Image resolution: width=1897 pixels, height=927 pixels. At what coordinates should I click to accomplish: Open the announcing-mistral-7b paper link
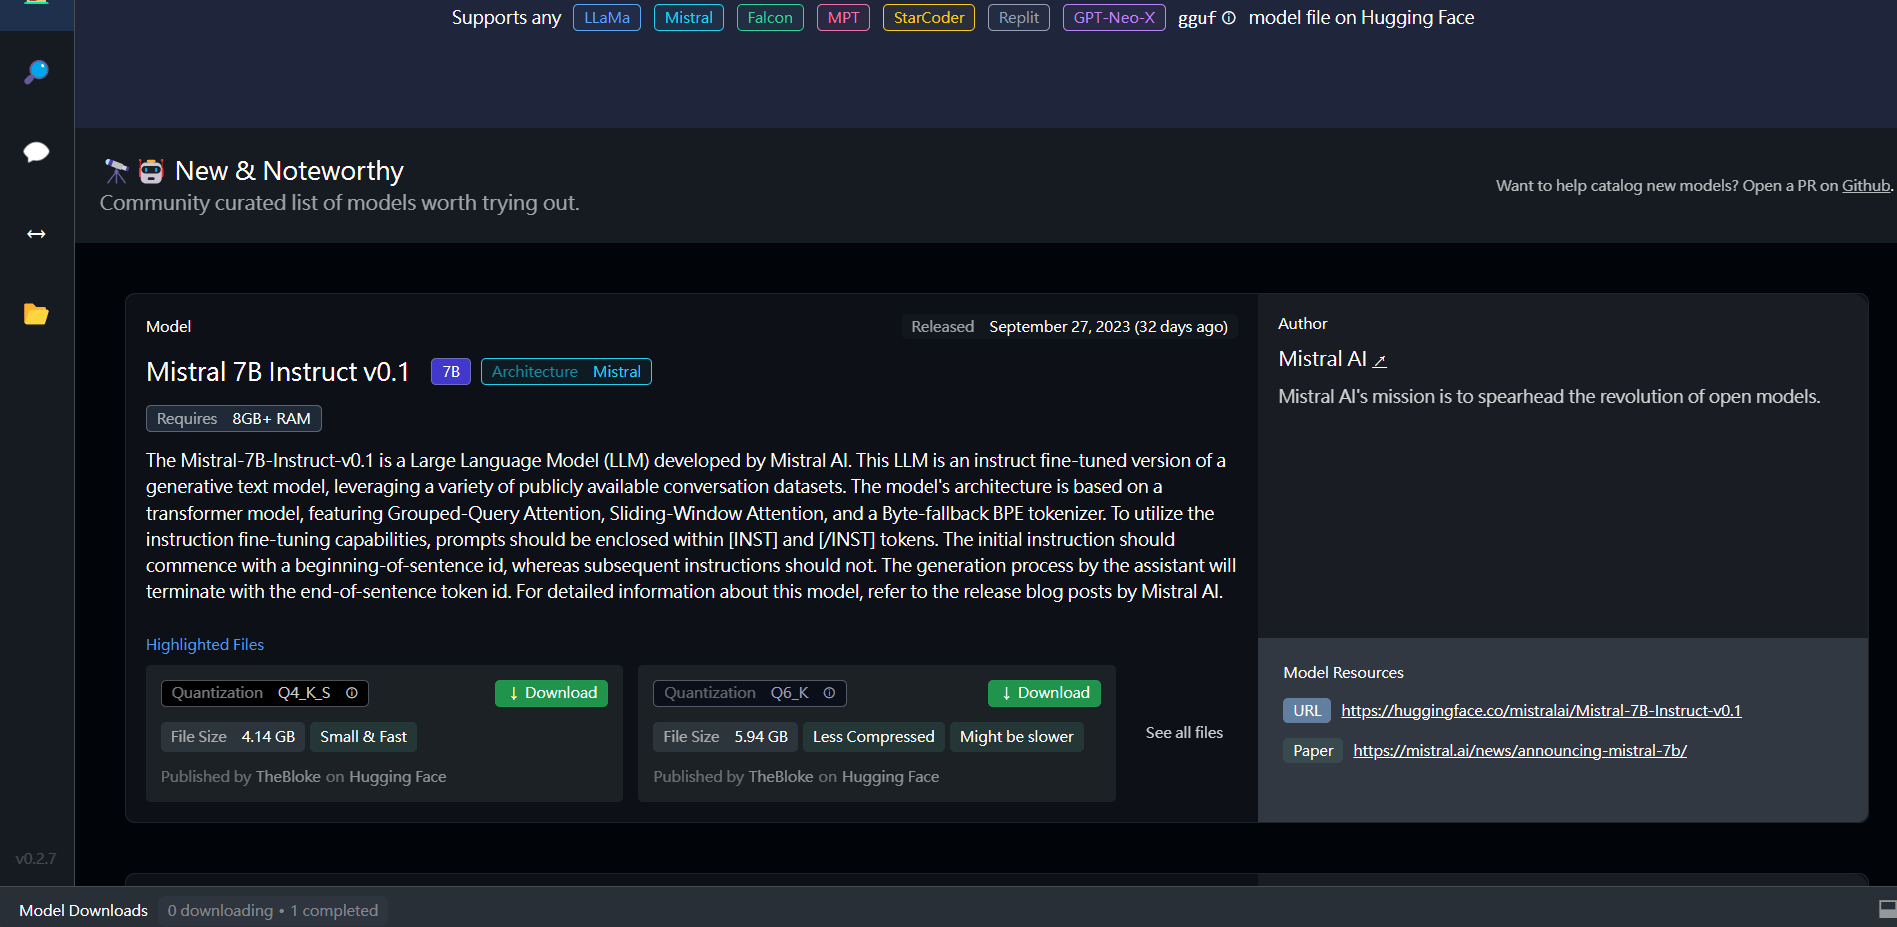coord(1520,751)
